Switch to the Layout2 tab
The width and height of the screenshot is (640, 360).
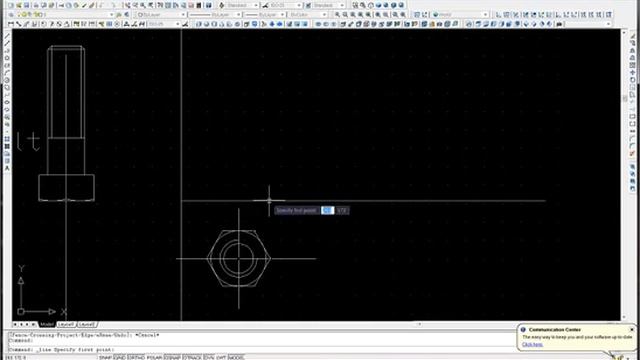[x=87, y=324]
